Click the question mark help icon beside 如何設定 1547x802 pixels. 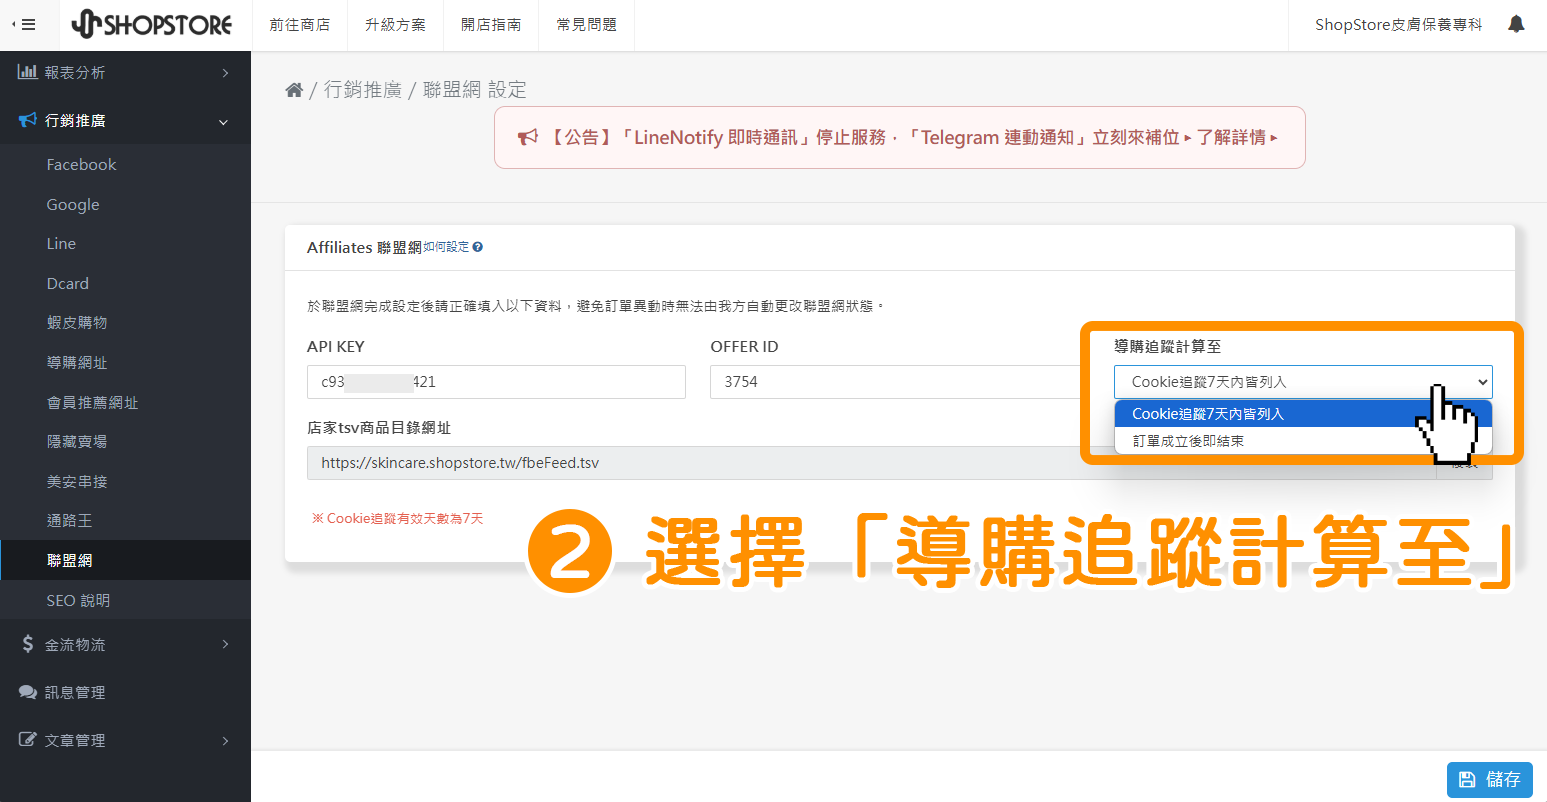pos(478,247)
